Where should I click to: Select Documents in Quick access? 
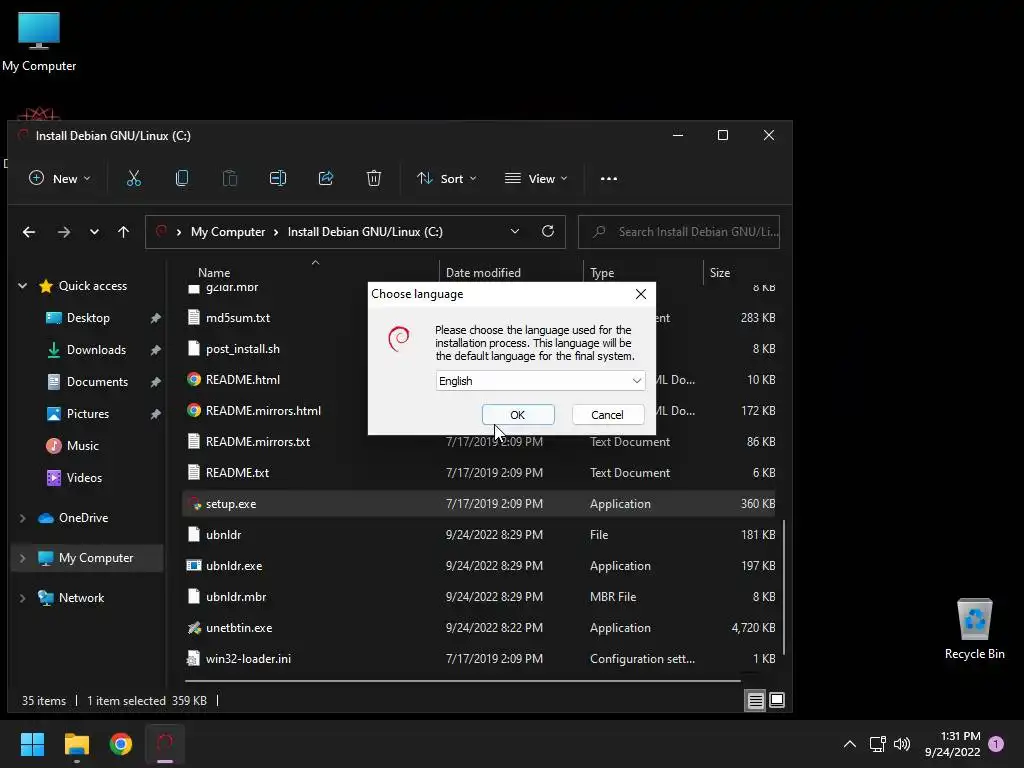97,382
